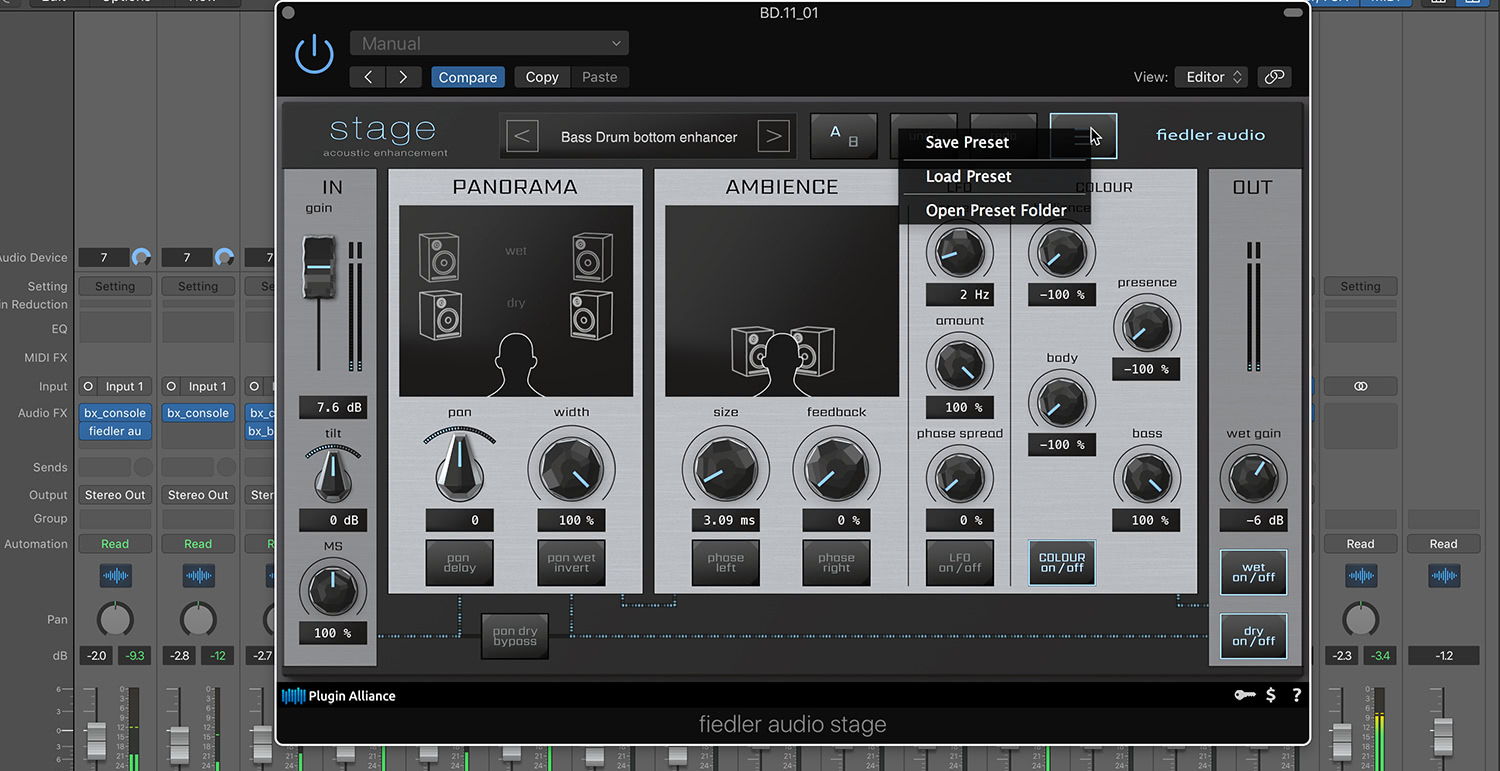Open fiedler au plugin slot on first channel
Screen dimensions: 1500x771
coord(115,431)
